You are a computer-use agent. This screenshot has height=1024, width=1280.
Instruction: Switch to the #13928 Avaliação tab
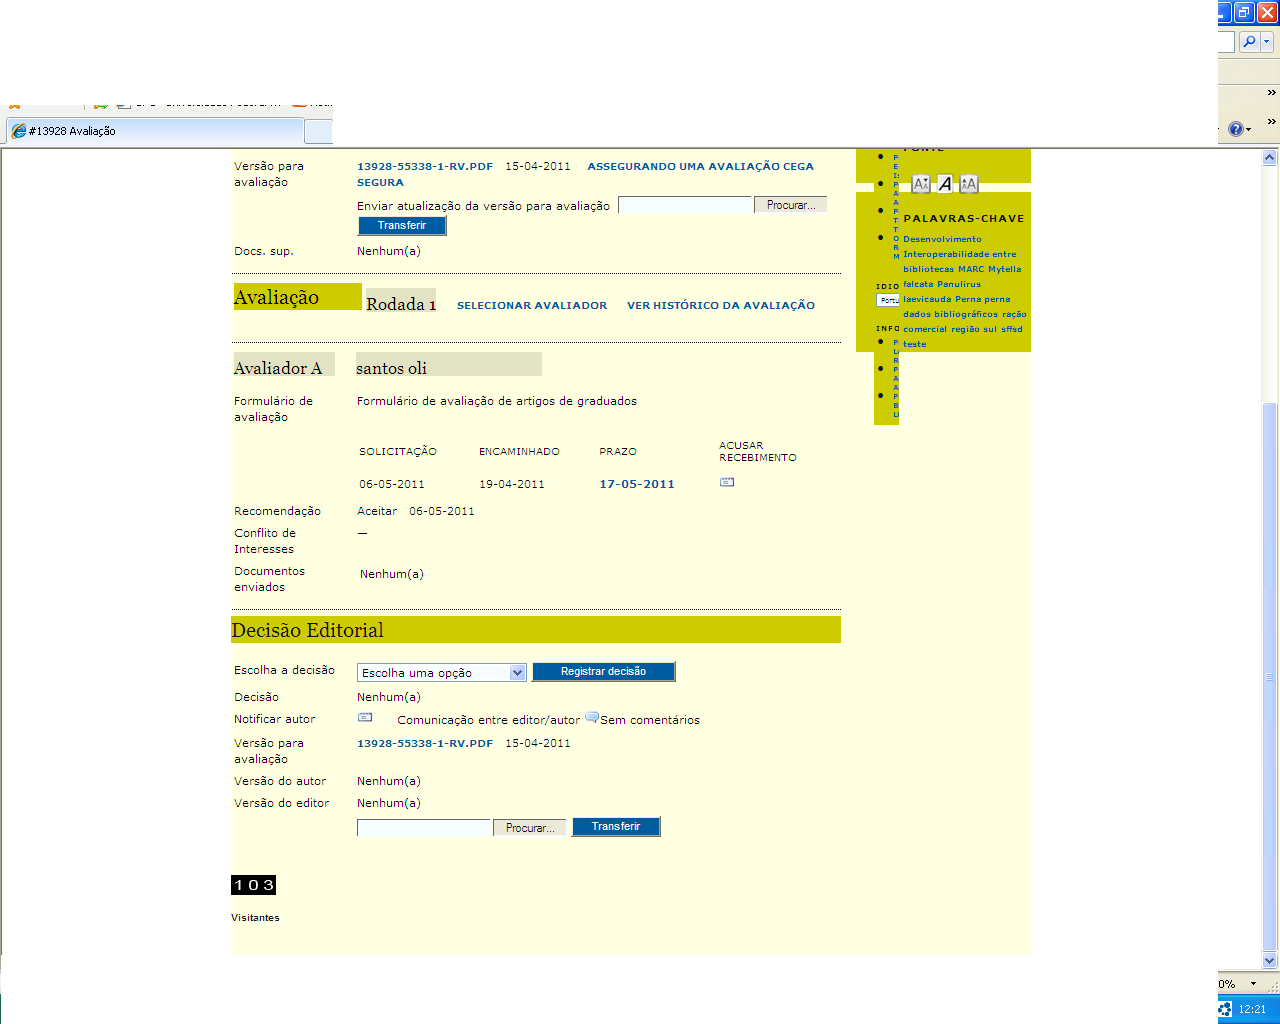155,131
